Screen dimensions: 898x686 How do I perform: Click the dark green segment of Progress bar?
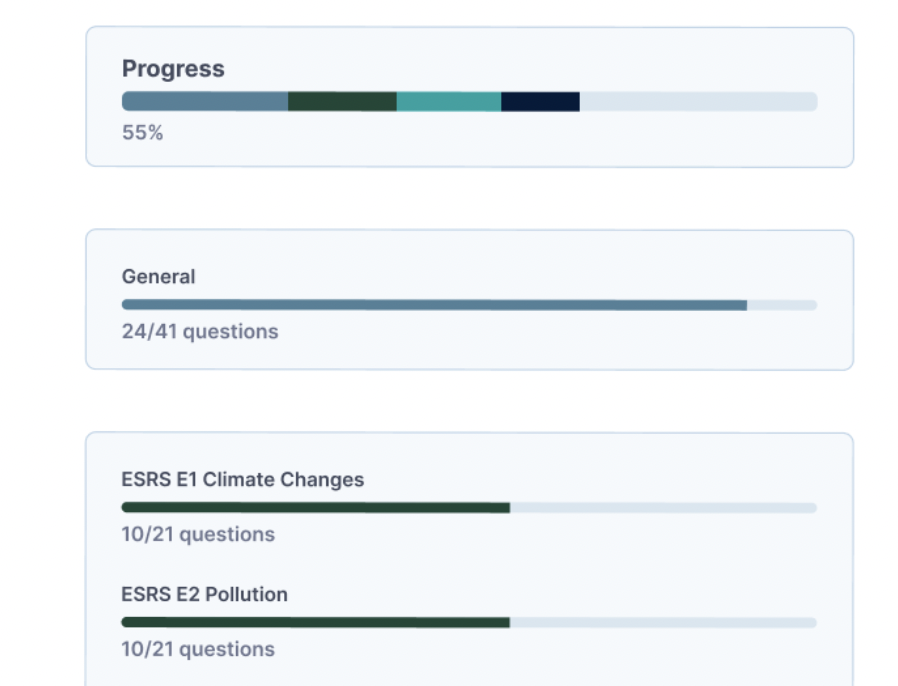pos(342,102)
